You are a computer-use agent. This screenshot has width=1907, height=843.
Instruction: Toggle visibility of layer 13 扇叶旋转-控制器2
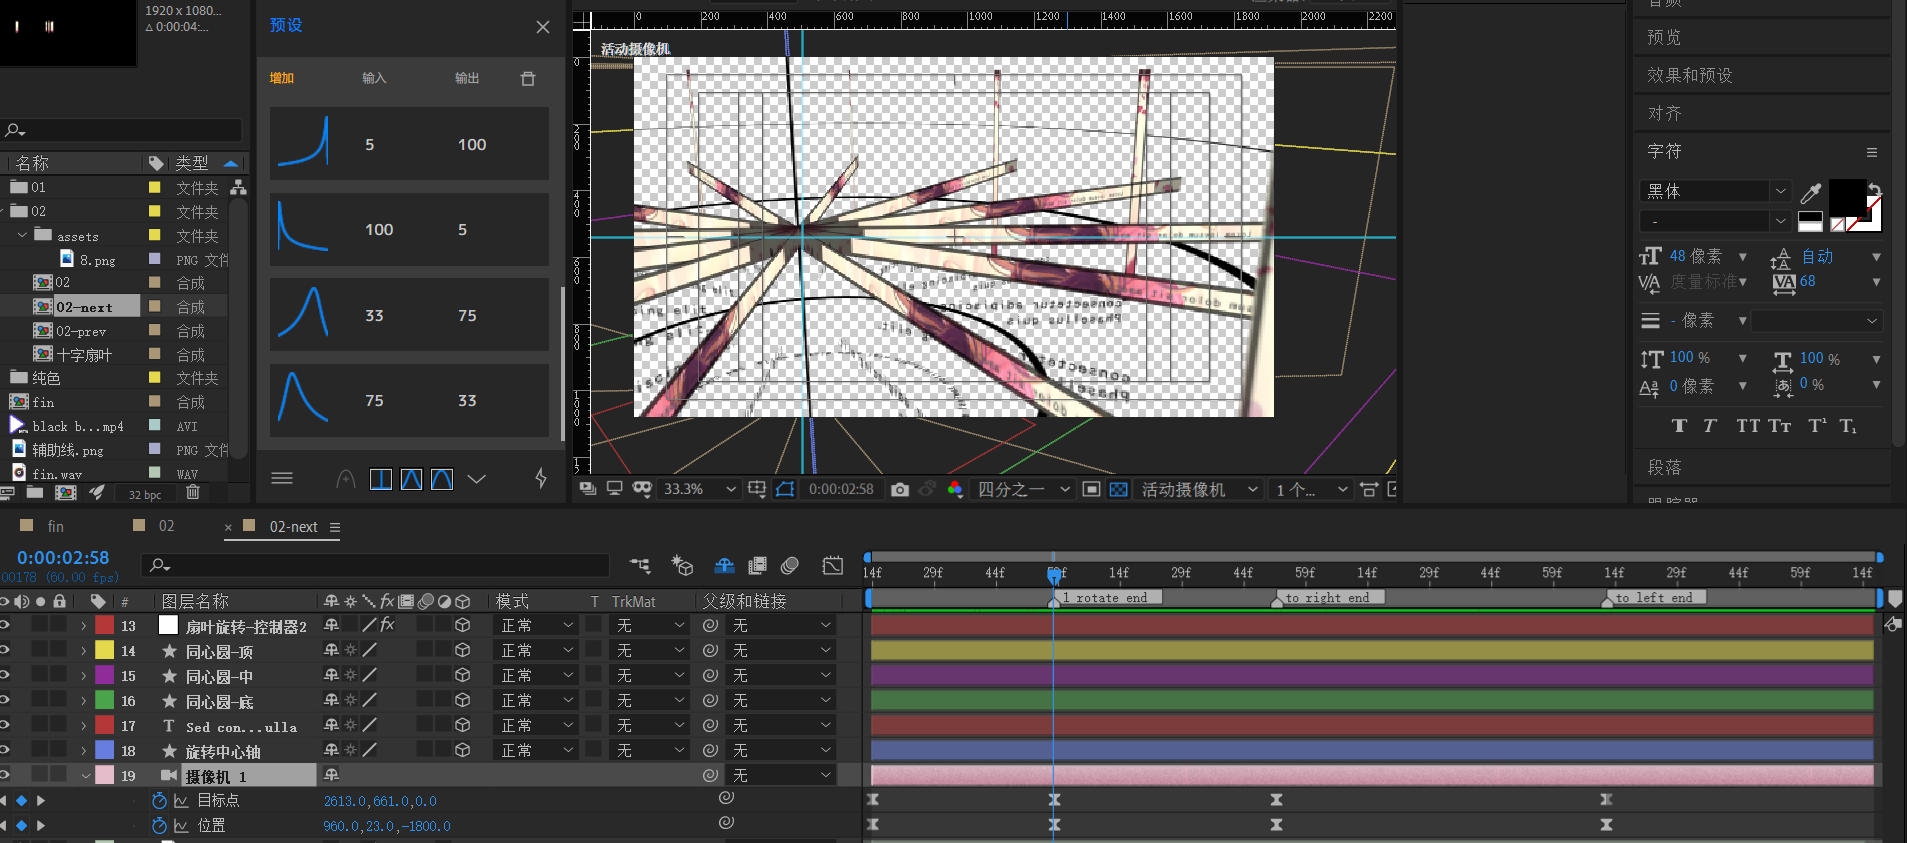tap(5, 625)
